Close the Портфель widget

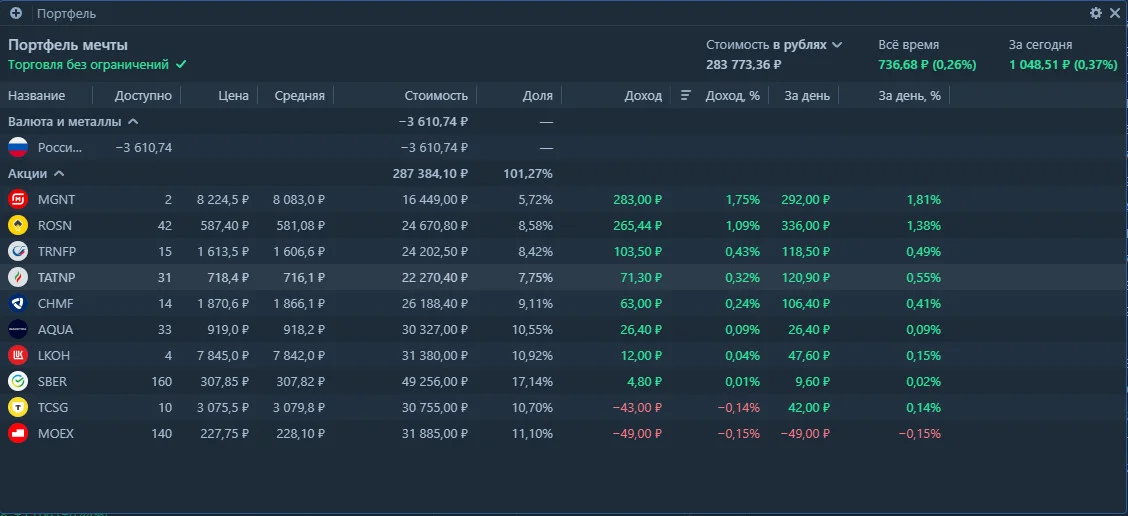[1115, 13]
